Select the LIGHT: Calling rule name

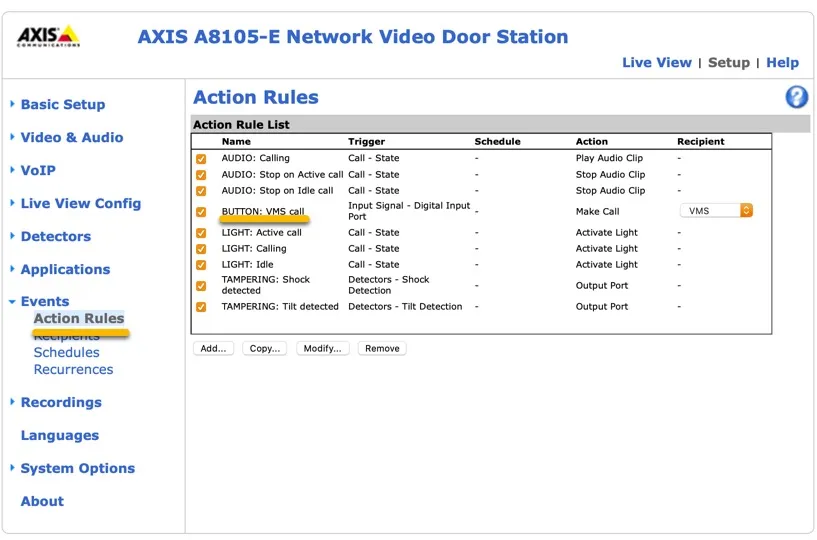pyautogui.click(x=254, y=249)
